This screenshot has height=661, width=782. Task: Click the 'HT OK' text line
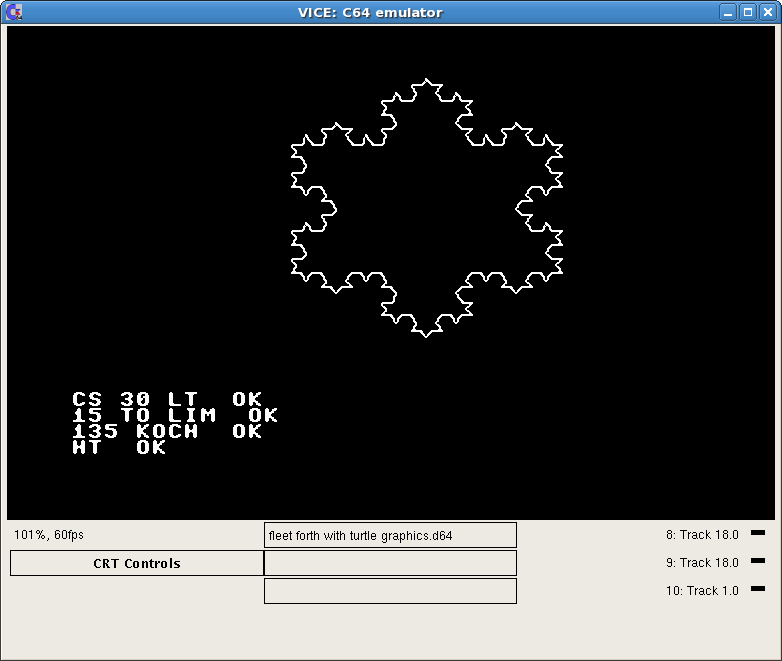pos(119,448)
